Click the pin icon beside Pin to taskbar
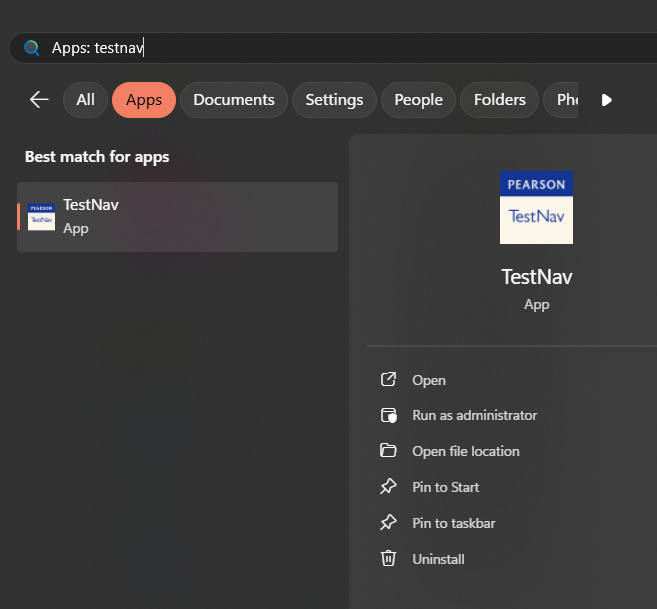This screenshot has height=609, width=657. (388, 523)
